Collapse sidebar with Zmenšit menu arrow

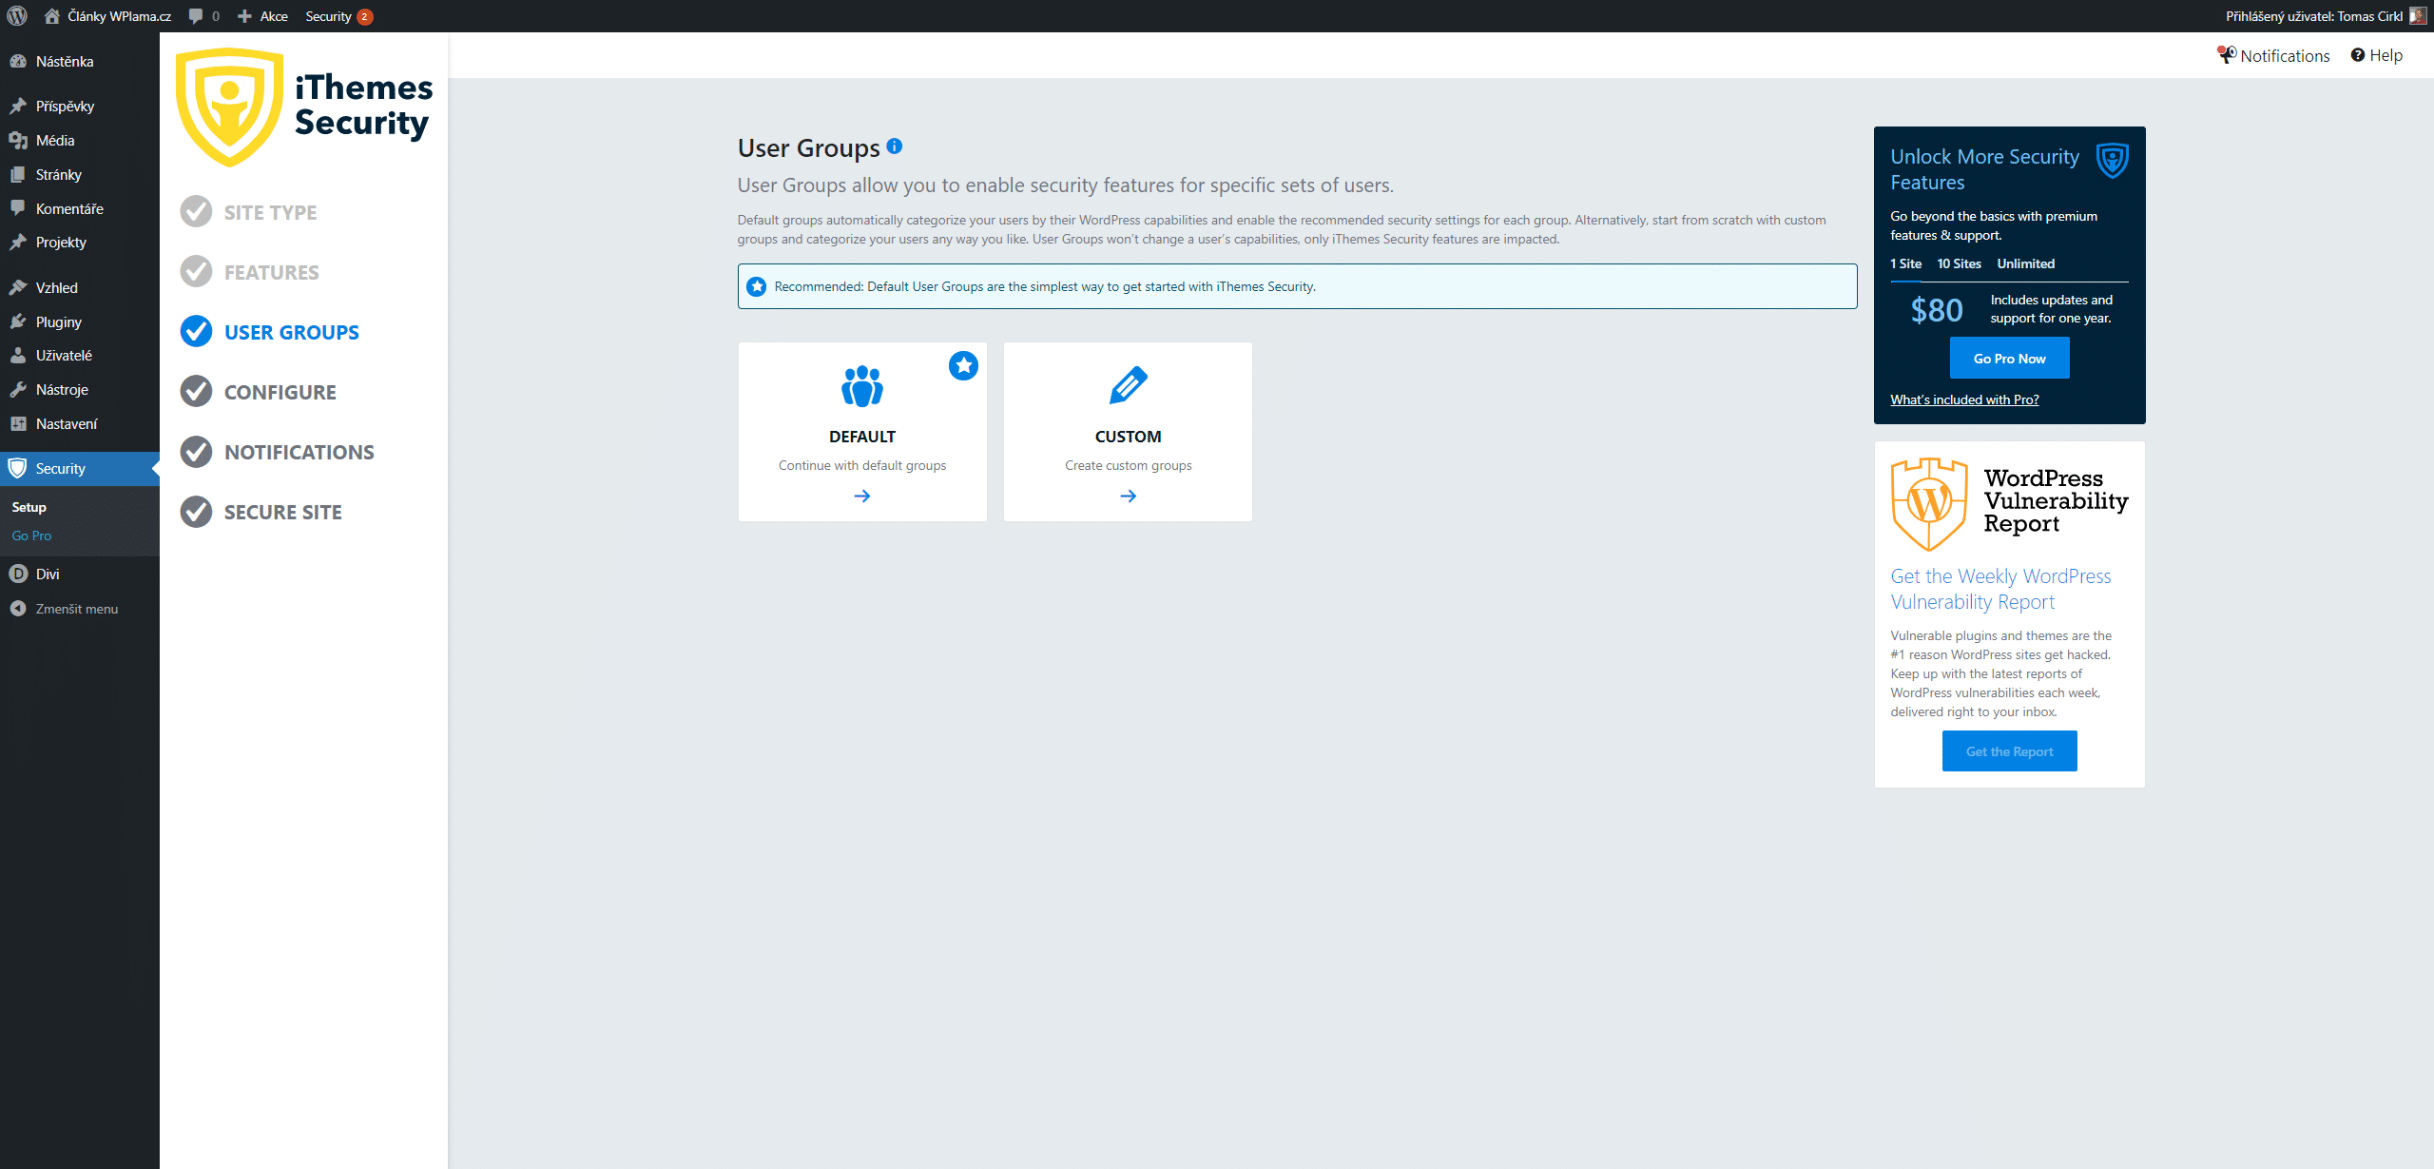coord(18,608)
